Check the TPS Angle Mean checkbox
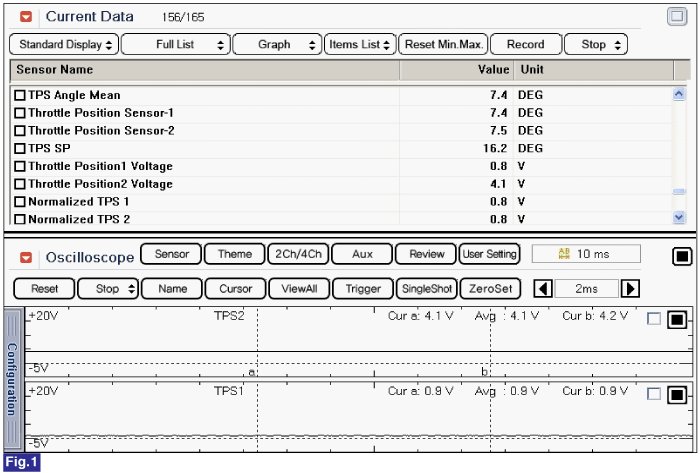Viewport: 700px width, 473px height. [x=20, y=96]
